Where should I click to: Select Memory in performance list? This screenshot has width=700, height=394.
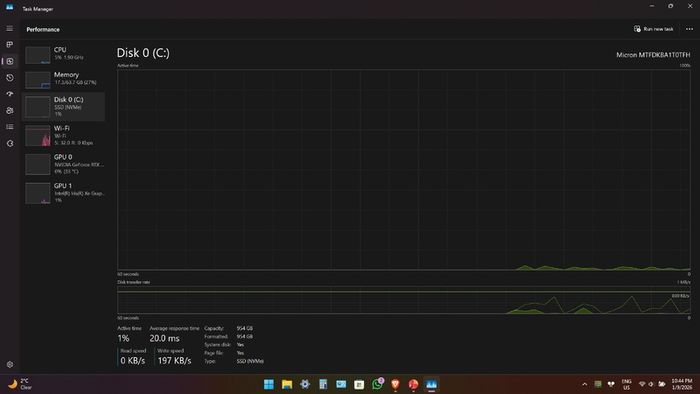tap(64, 79)
